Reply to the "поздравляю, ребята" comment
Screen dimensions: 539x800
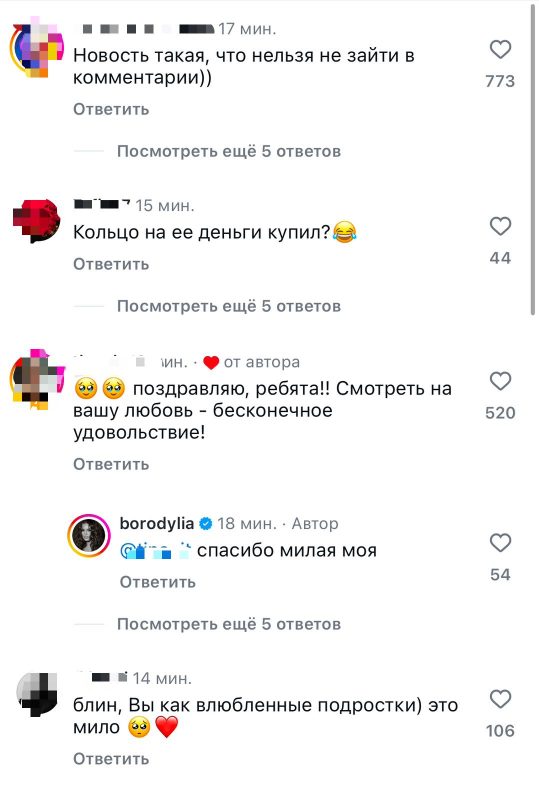pyautogui.click(x=111, y=464)
